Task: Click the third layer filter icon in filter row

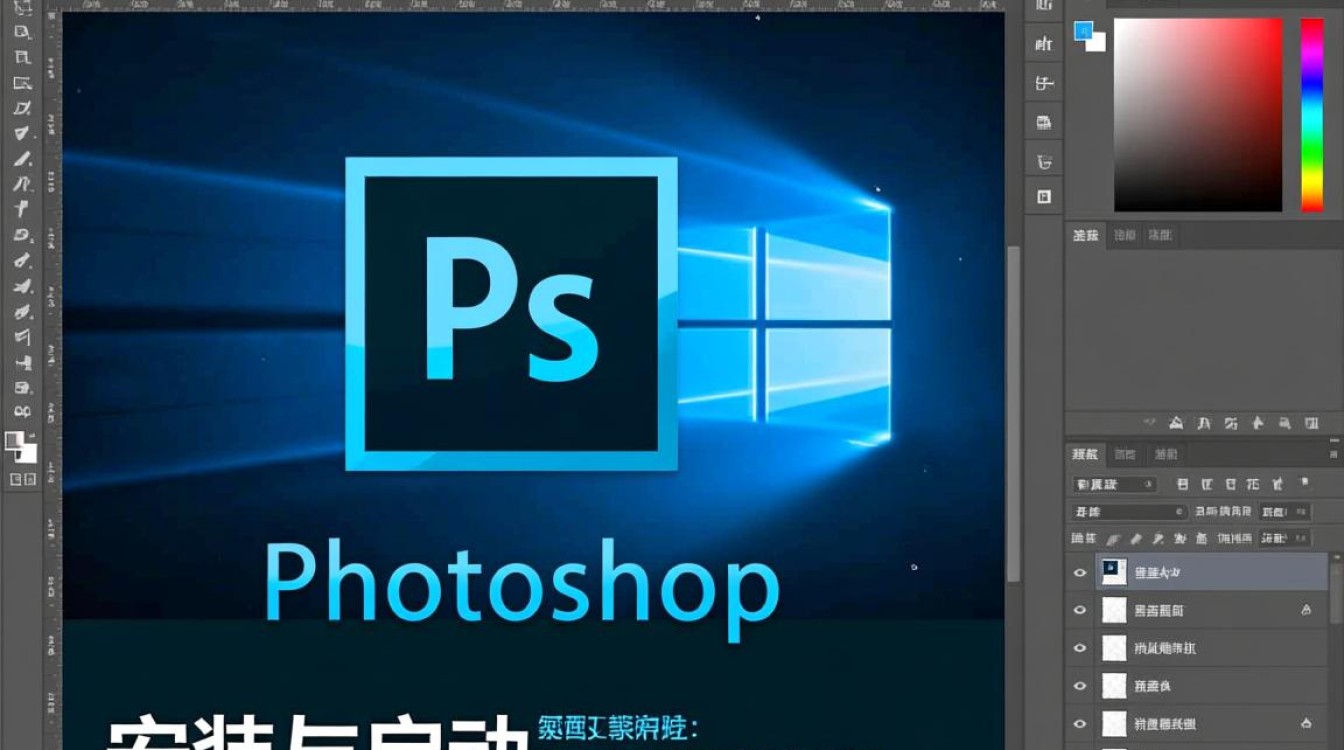Action: 1231,484
